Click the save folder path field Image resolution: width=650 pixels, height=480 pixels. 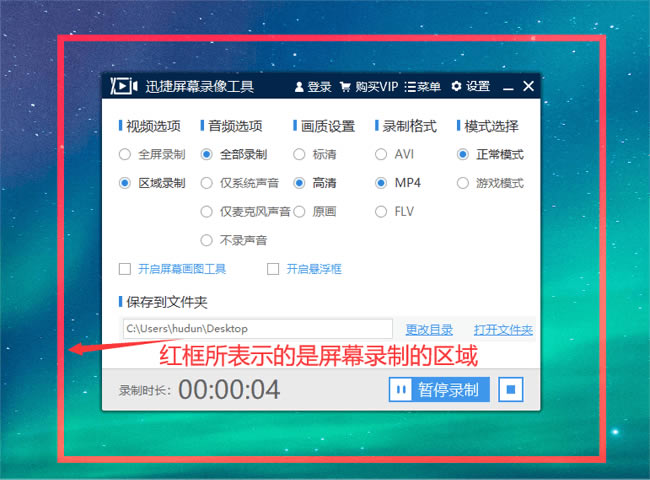[256, 329]
